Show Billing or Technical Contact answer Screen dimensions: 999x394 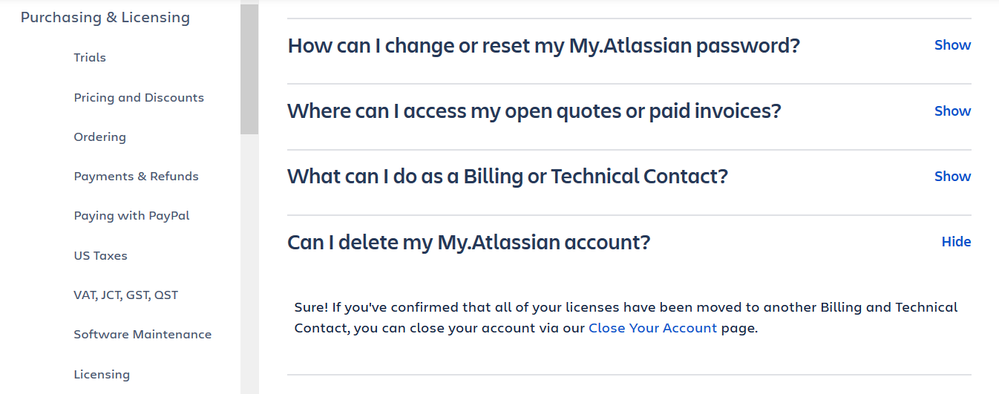(952, 177)
